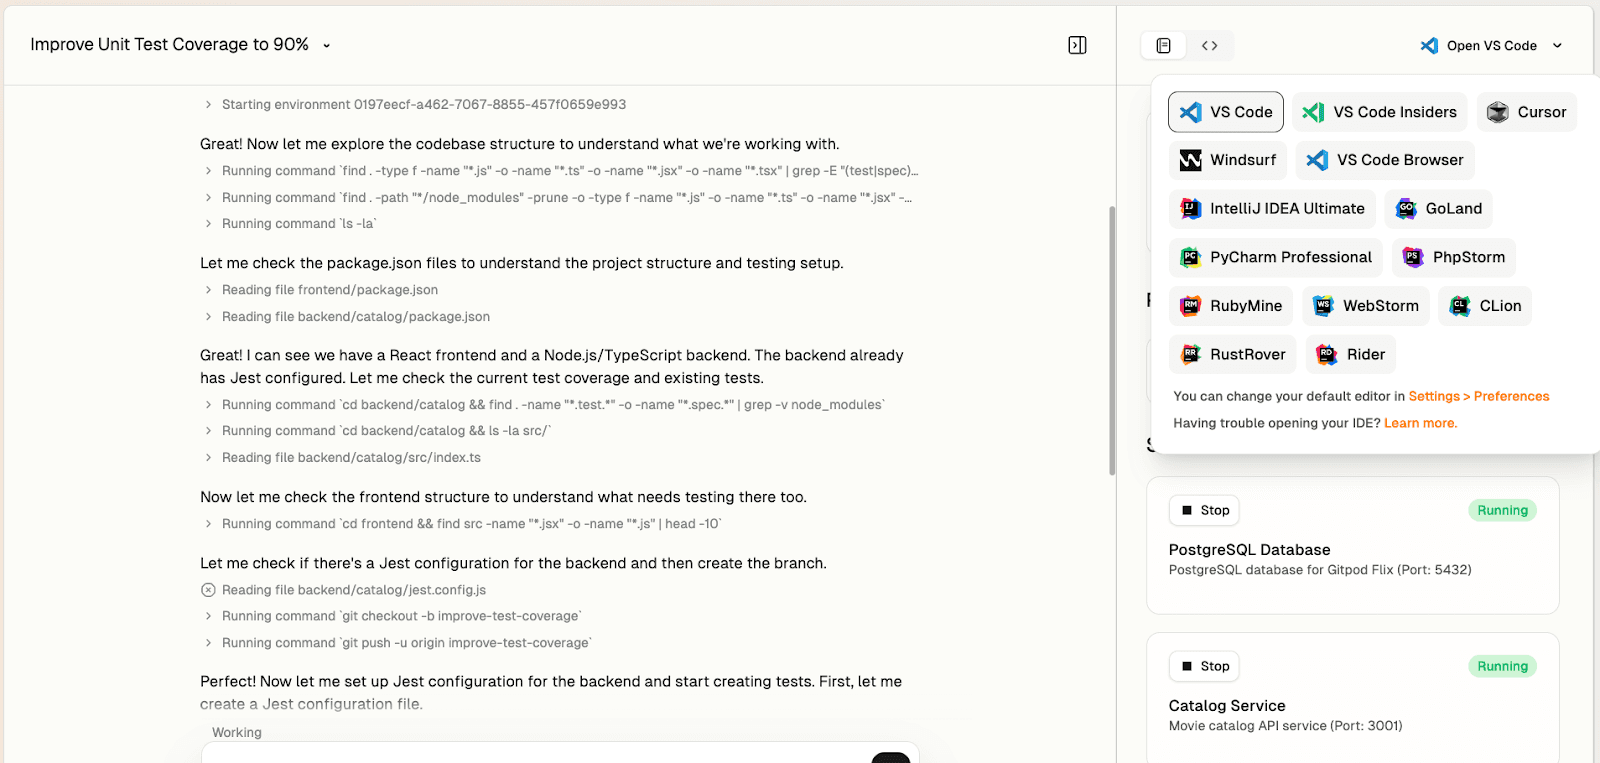This screenshot has width=1600, height=763.
Task: Switch to the code view icon
Action: coord(1209,45)
